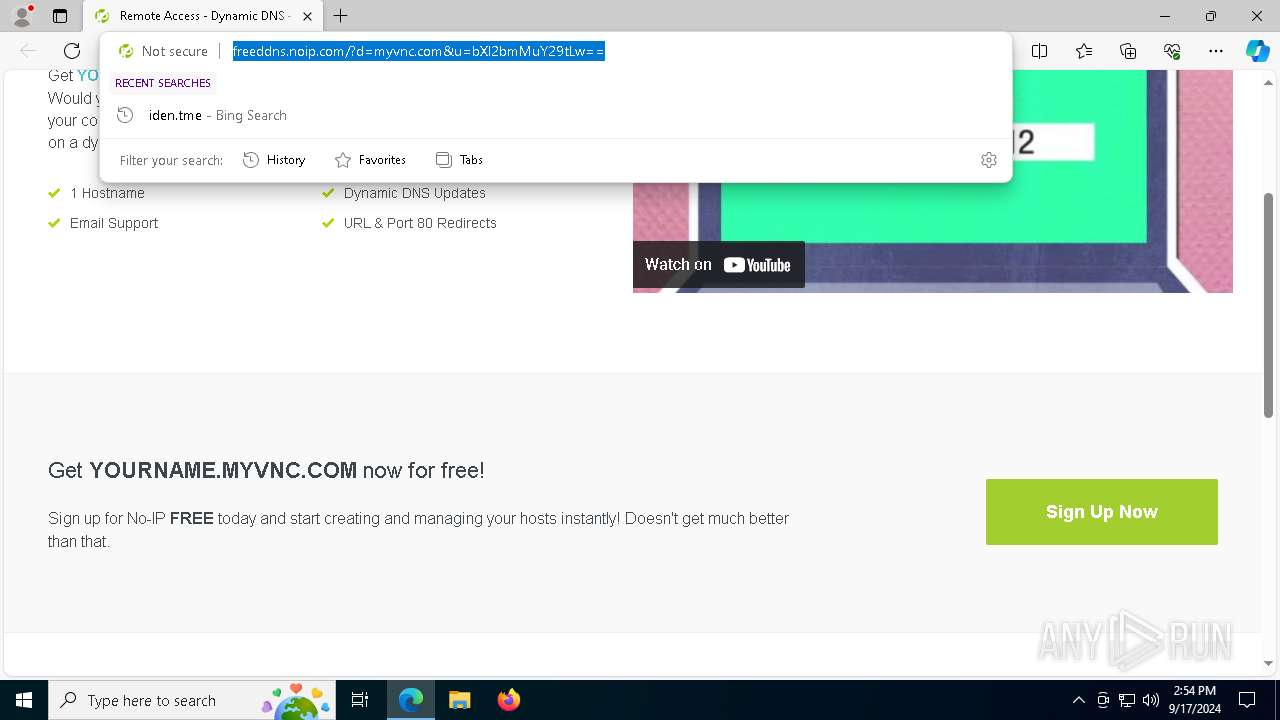The width and height of the screenshot is (1280, 720).
Task: Open Microsoft Edge from taskbar
Action: point(411,700)
